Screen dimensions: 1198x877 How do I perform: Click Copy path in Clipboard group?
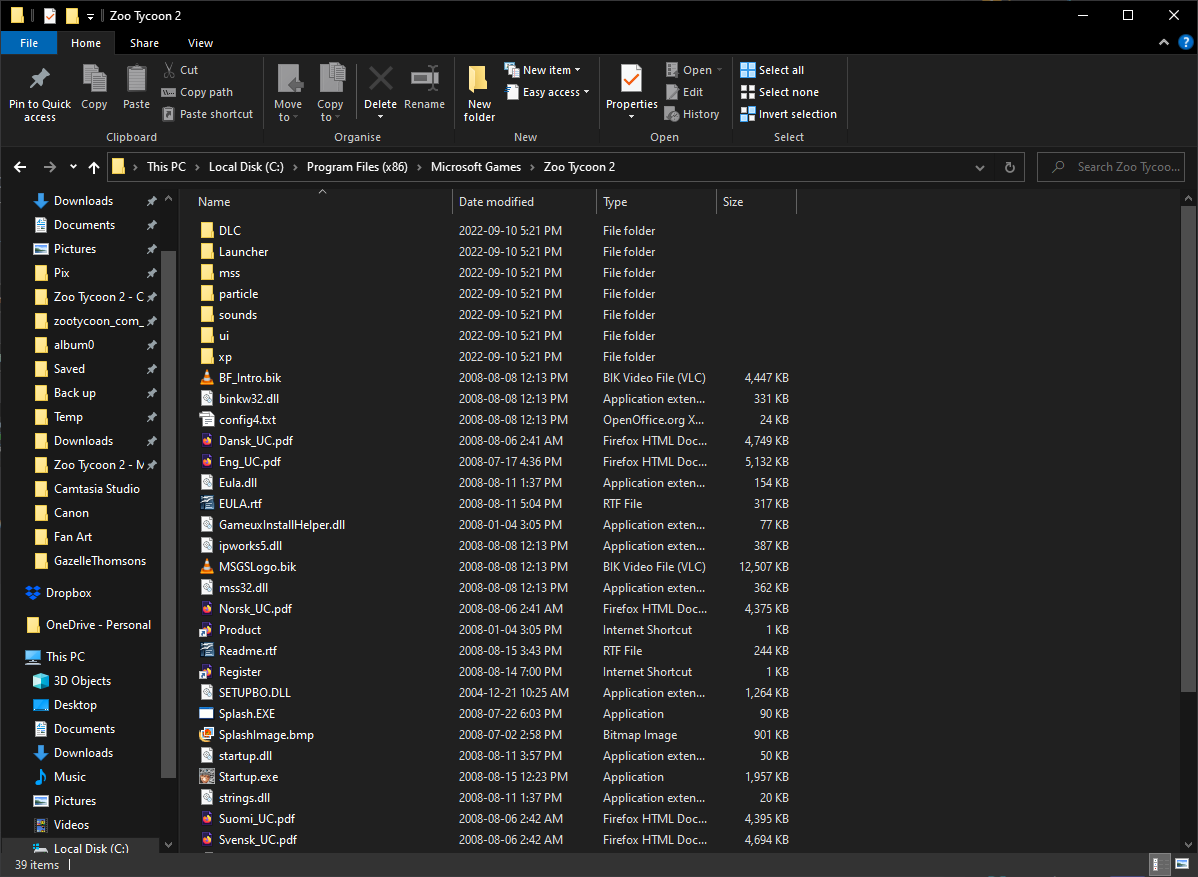[x=198, y=92]
